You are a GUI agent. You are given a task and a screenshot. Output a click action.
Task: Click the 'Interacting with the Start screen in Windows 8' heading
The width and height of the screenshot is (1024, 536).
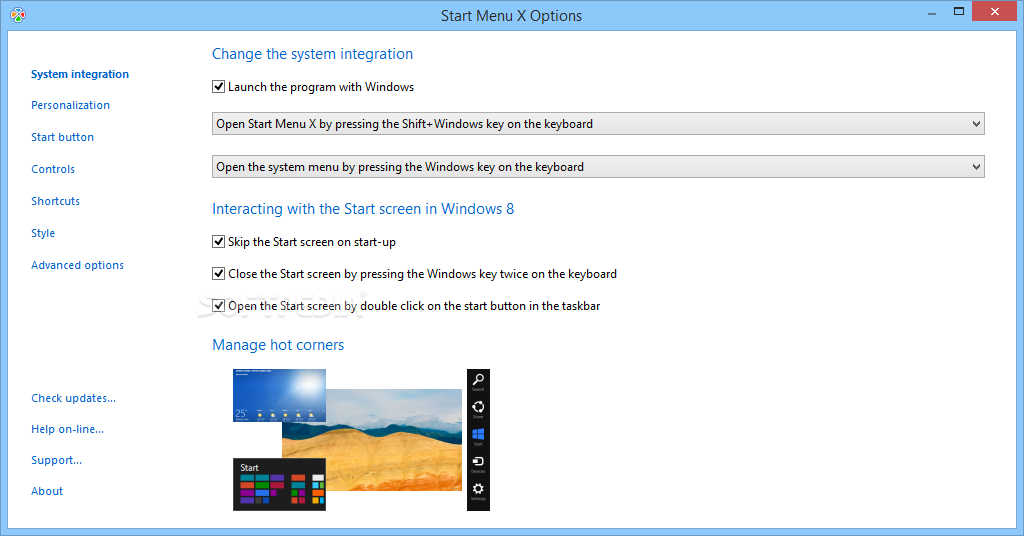coord(363,209)
